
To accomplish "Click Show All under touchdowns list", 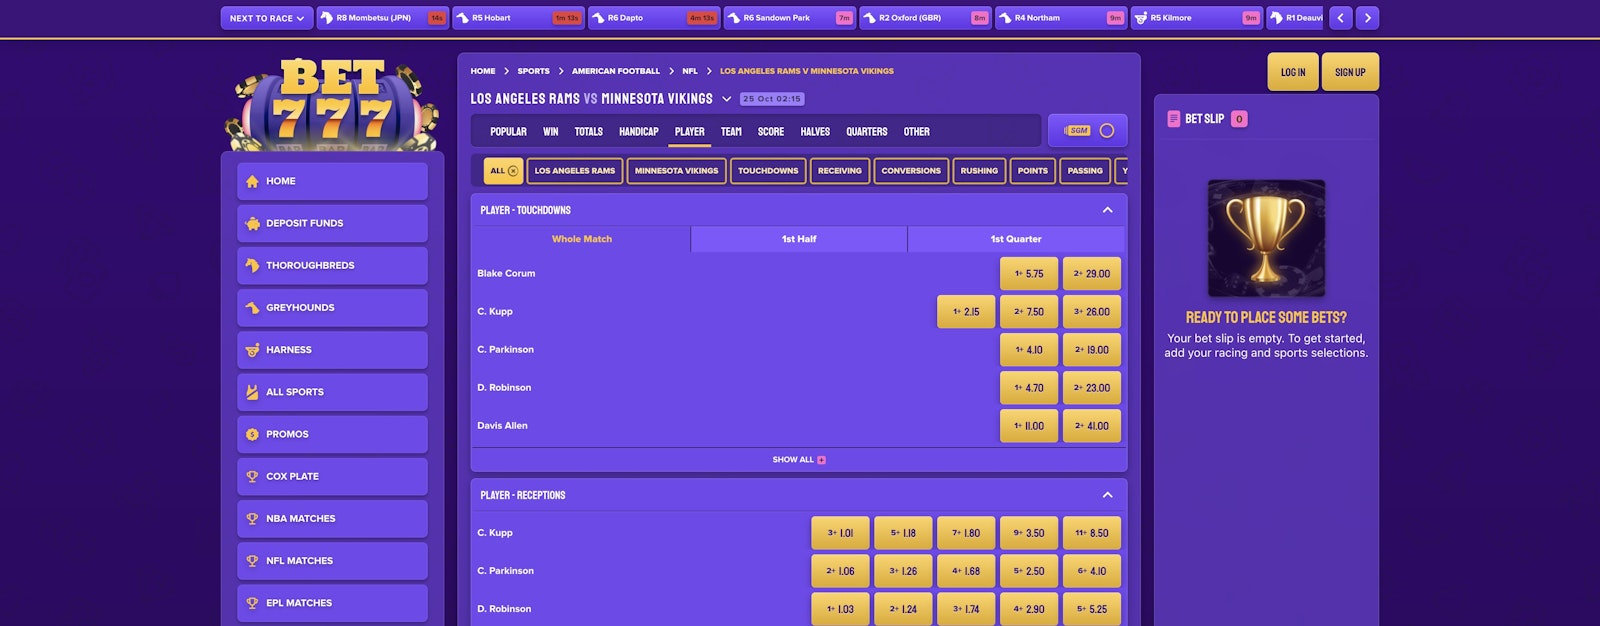I will (x=798, y=460).
